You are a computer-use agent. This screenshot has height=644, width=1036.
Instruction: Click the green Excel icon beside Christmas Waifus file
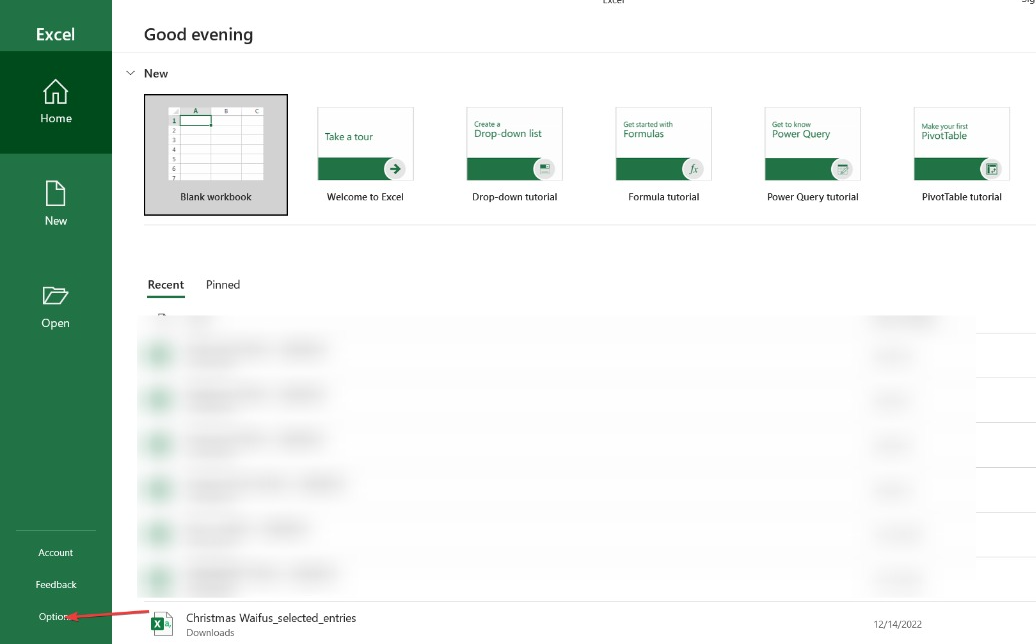tap(160, 623)
